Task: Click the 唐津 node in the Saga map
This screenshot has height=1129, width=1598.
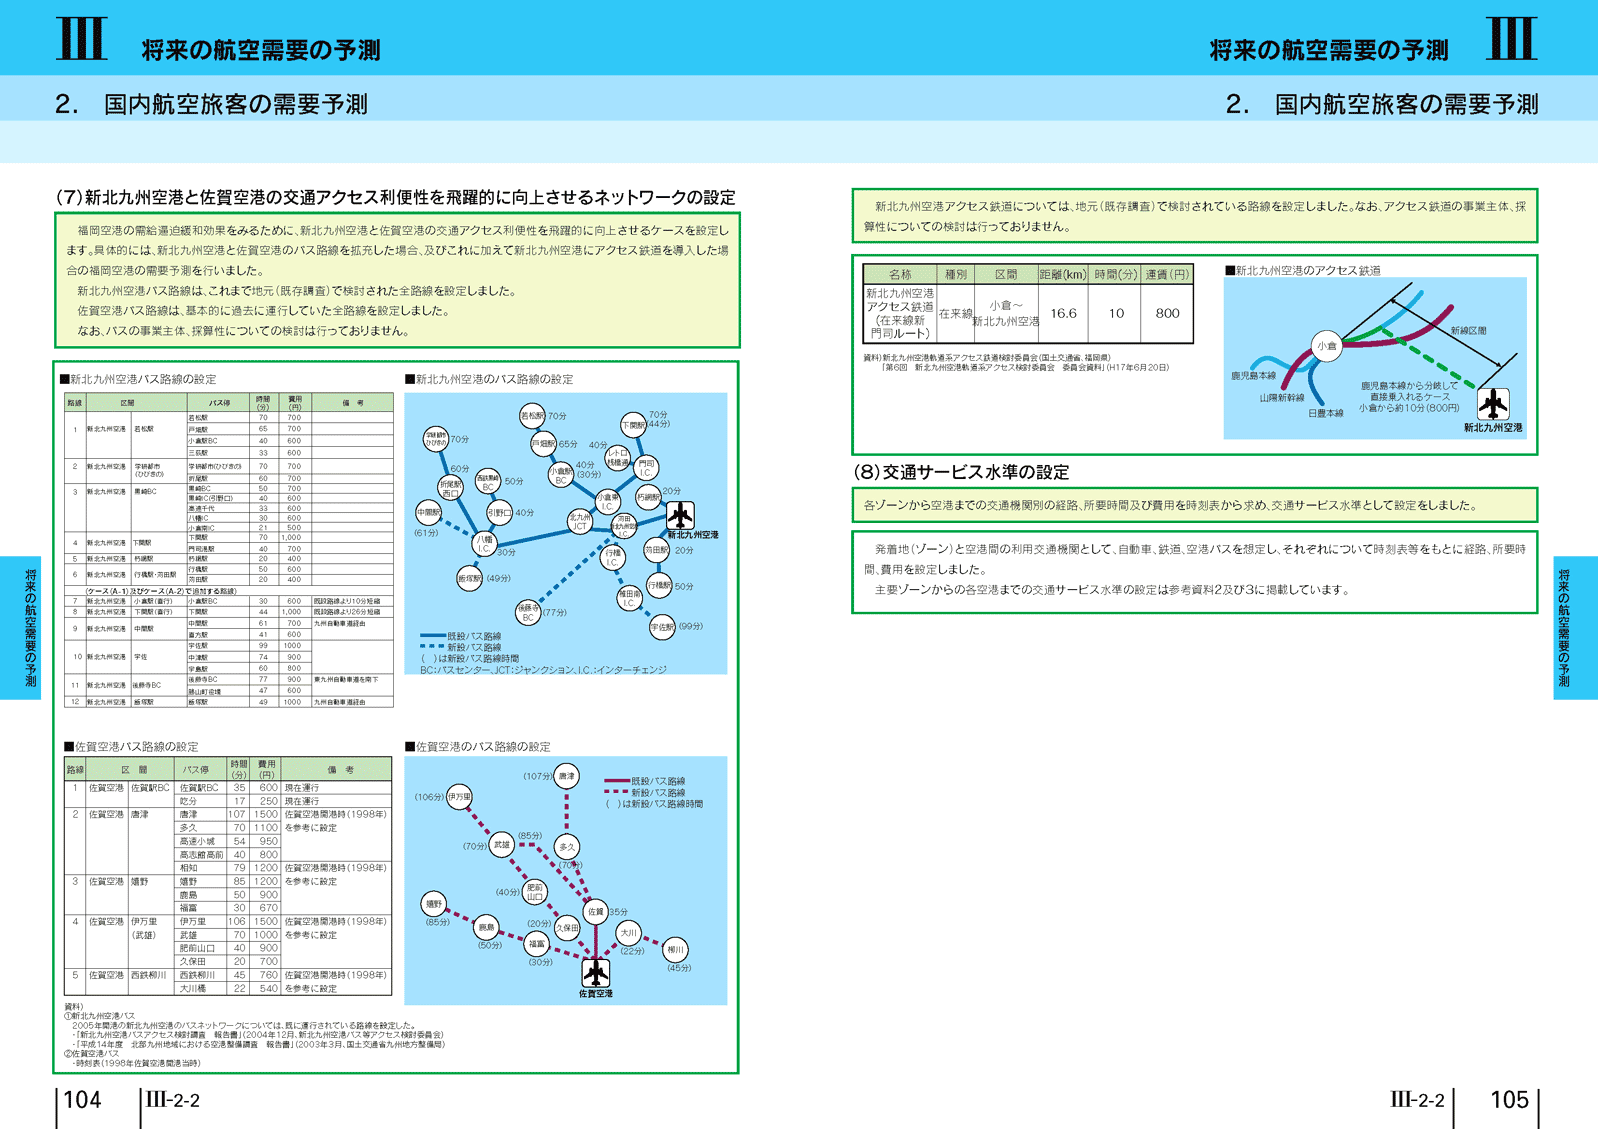Action: pyautogui.click(x=567, y=776)
